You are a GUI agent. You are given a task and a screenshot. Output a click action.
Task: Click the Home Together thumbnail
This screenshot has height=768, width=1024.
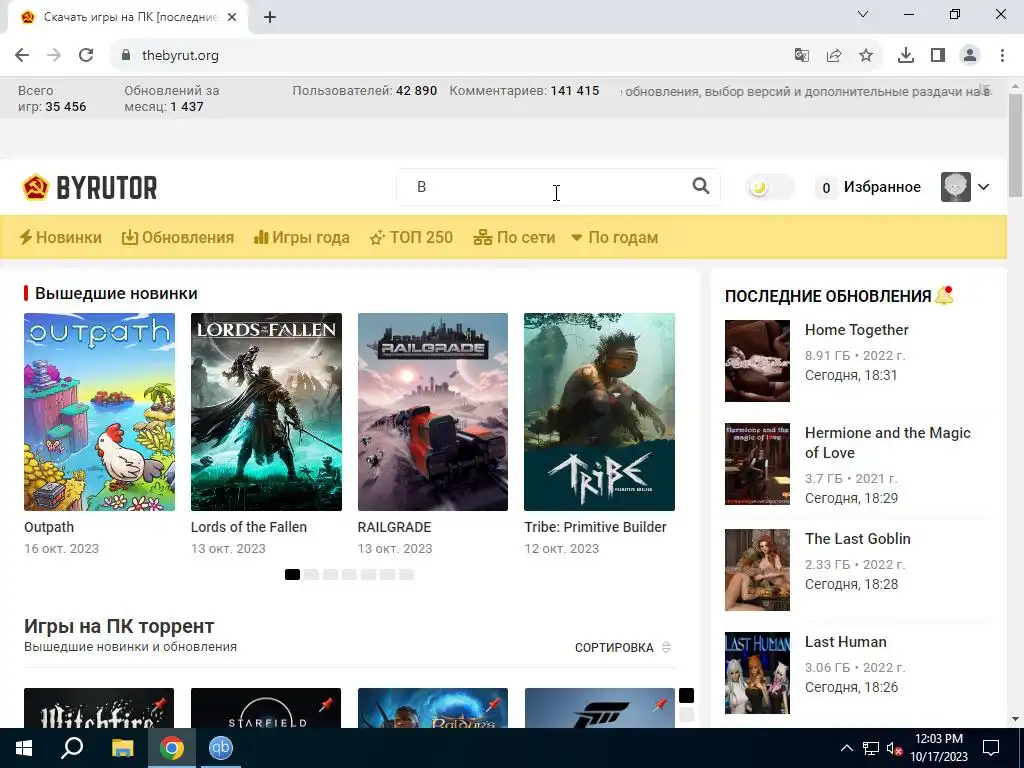757,360
